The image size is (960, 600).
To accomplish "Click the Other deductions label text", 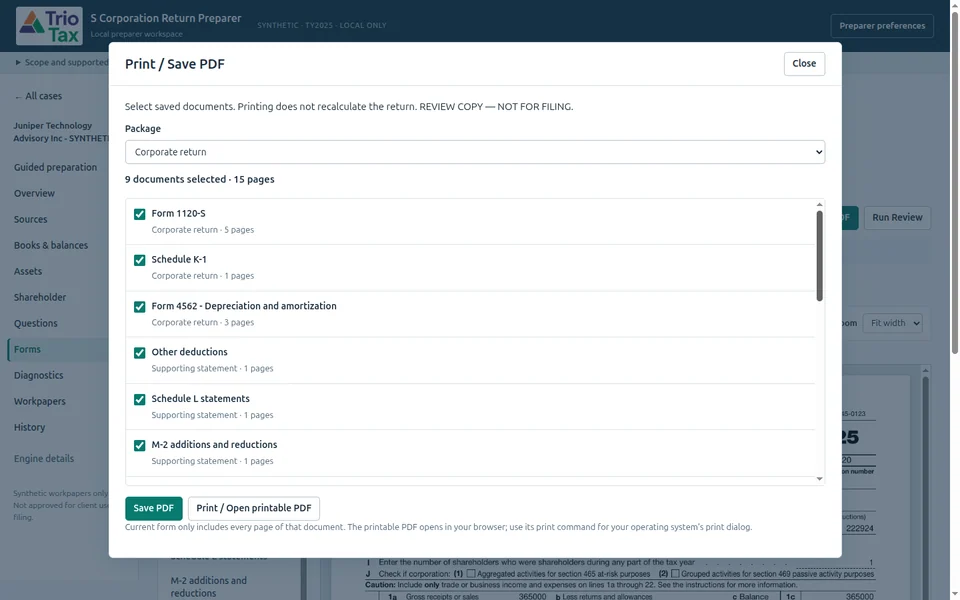I will pyautogui.click(x=189, y=352).
